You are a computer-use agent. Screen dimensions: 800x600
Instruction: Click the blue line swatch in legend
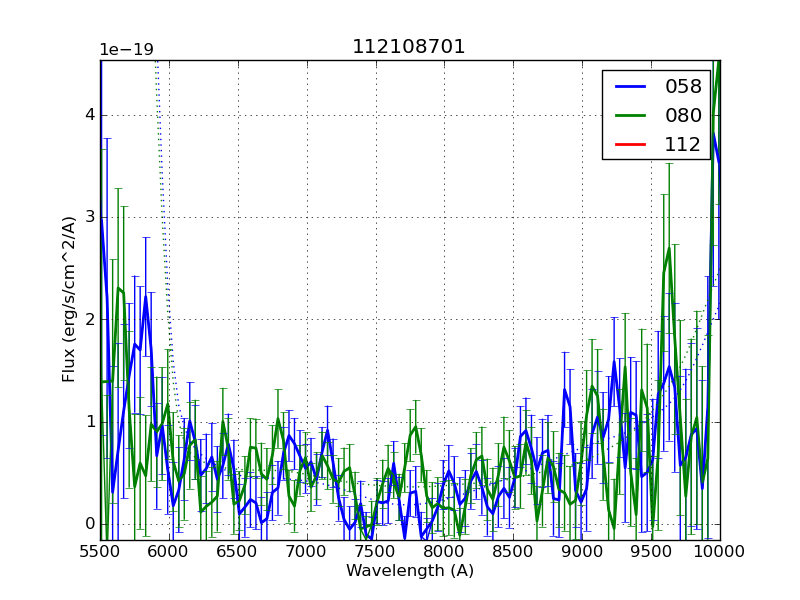[x=630, y=87]
